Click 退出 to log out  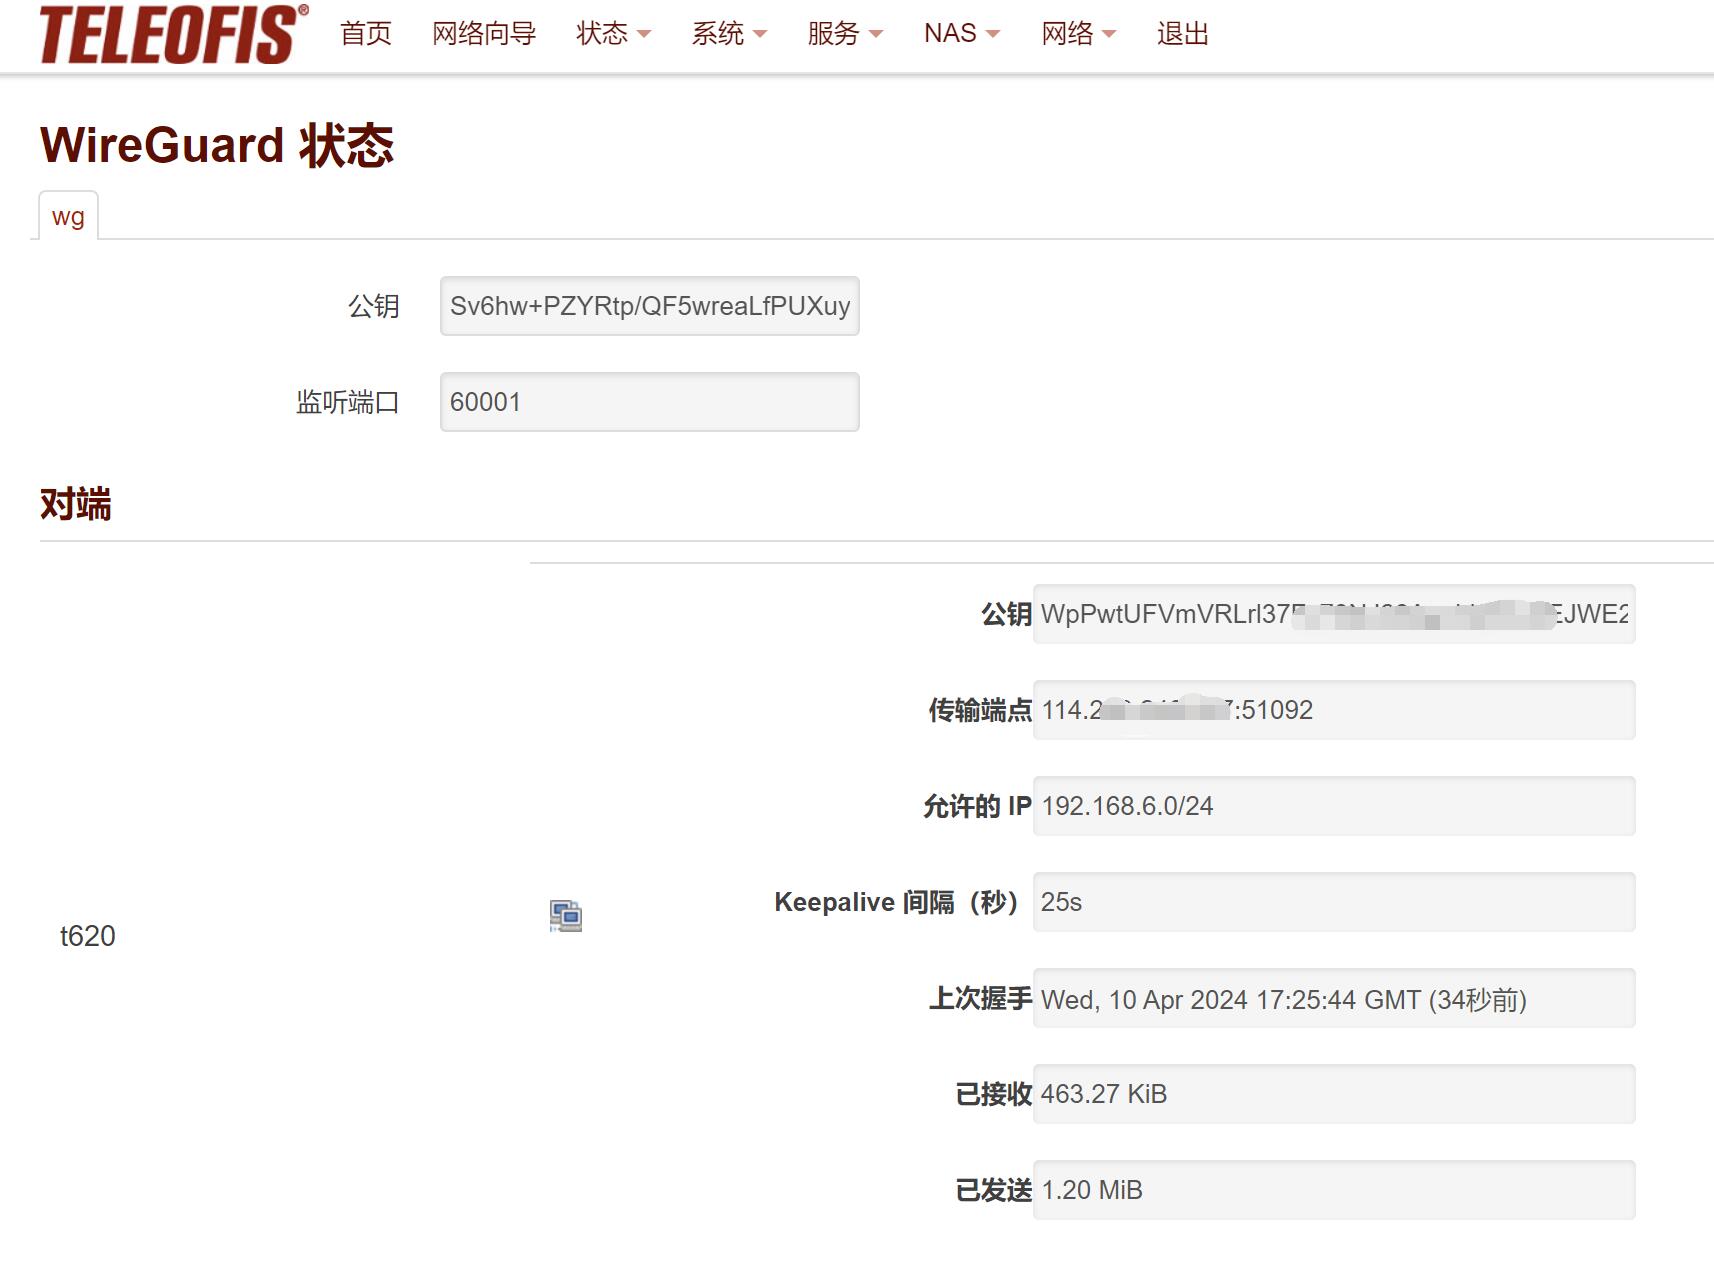[x=1182, y=34]
